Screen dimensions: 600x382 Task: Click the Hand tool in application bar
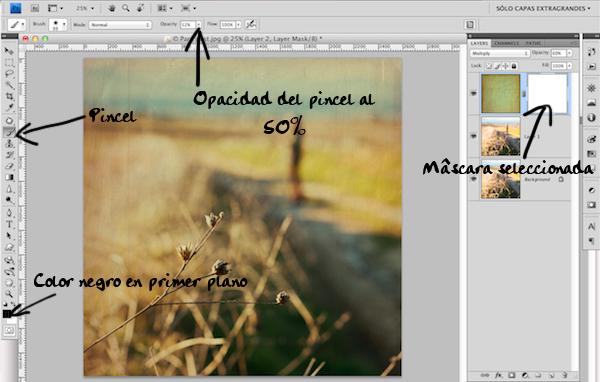(111, 8)
